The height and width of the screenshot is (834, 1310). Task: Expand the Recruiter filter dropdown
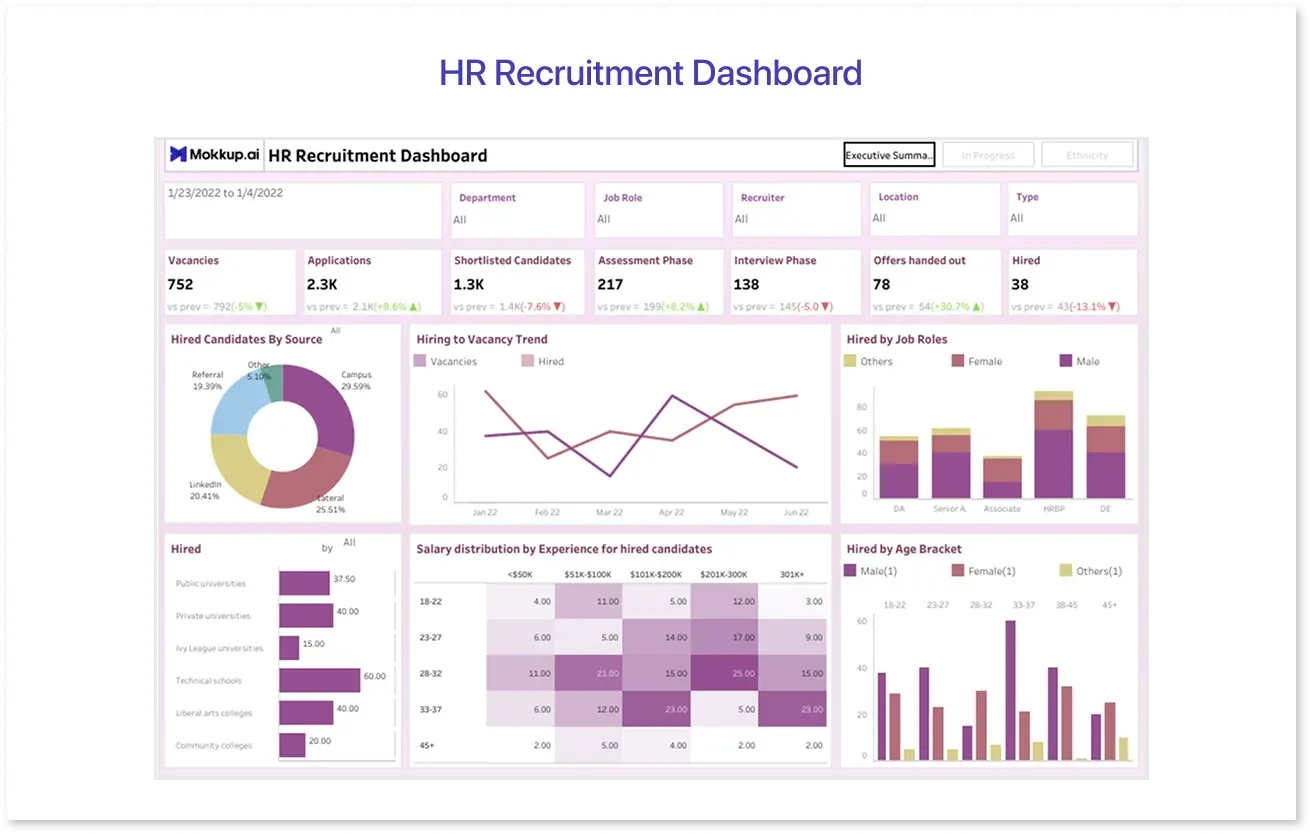coord(795,210)
